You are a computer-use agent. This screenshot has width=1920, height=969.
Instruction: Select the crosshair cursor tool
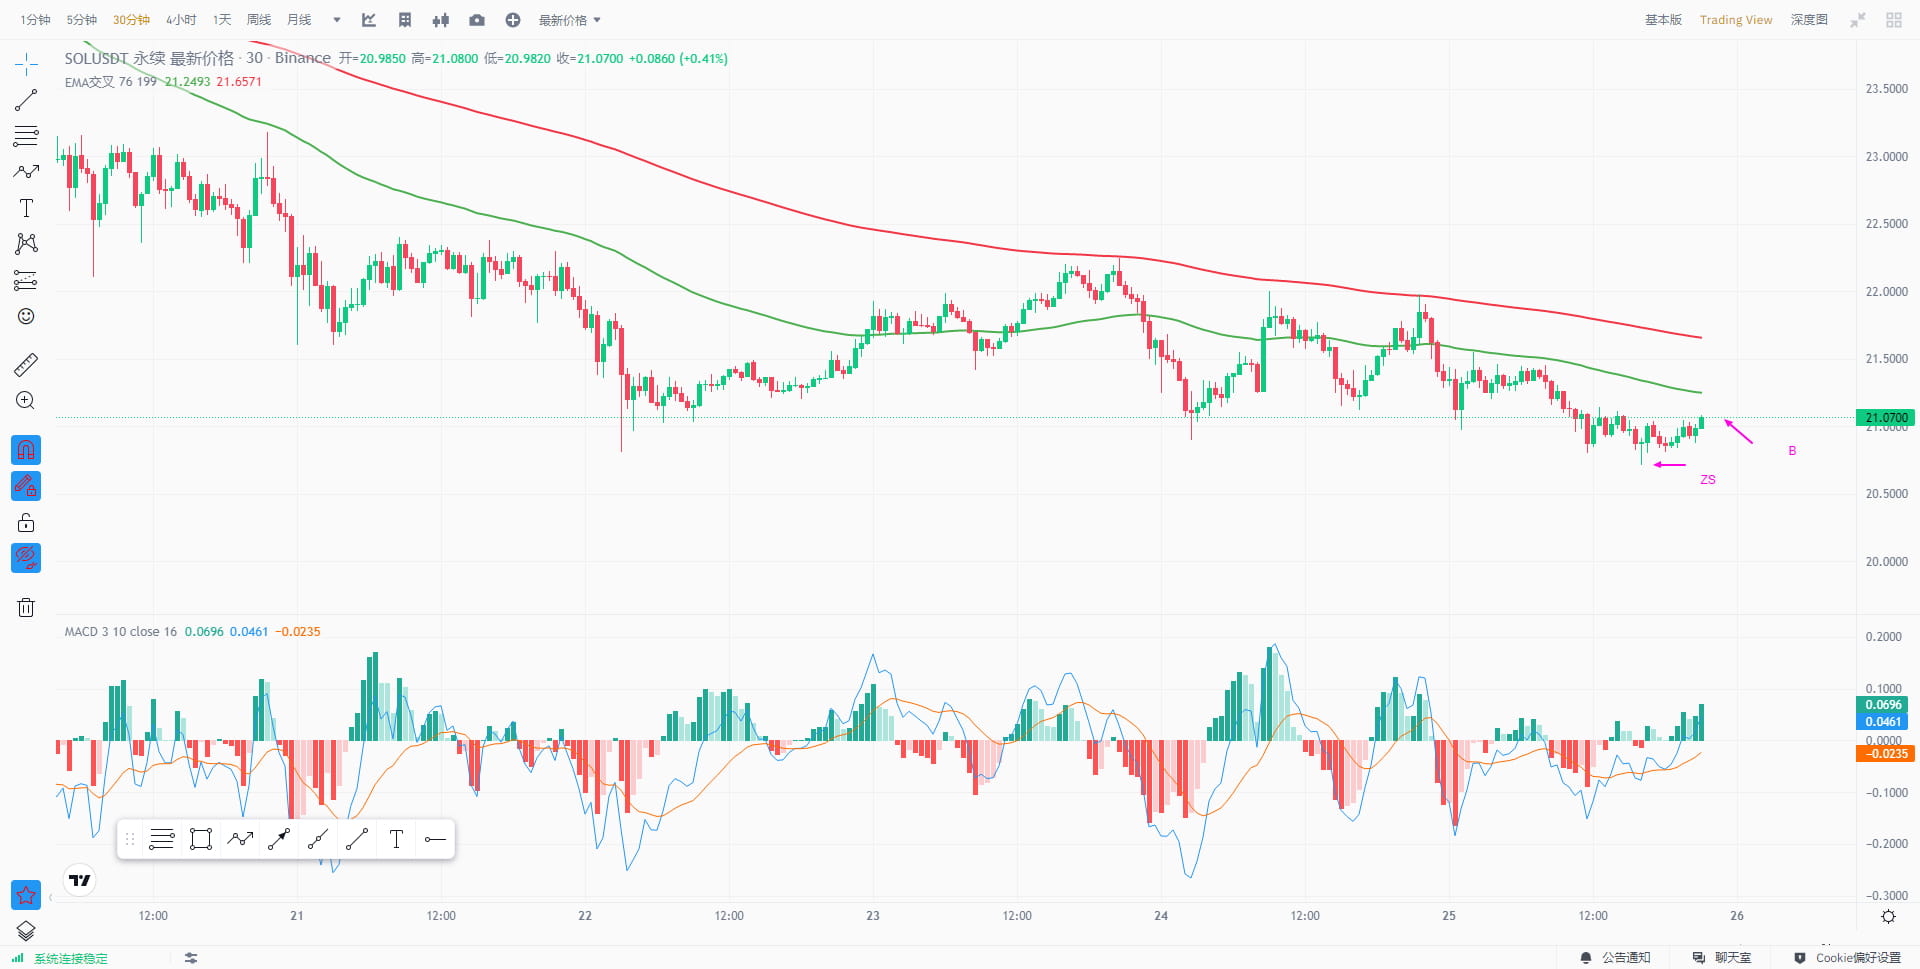(26, 66)
